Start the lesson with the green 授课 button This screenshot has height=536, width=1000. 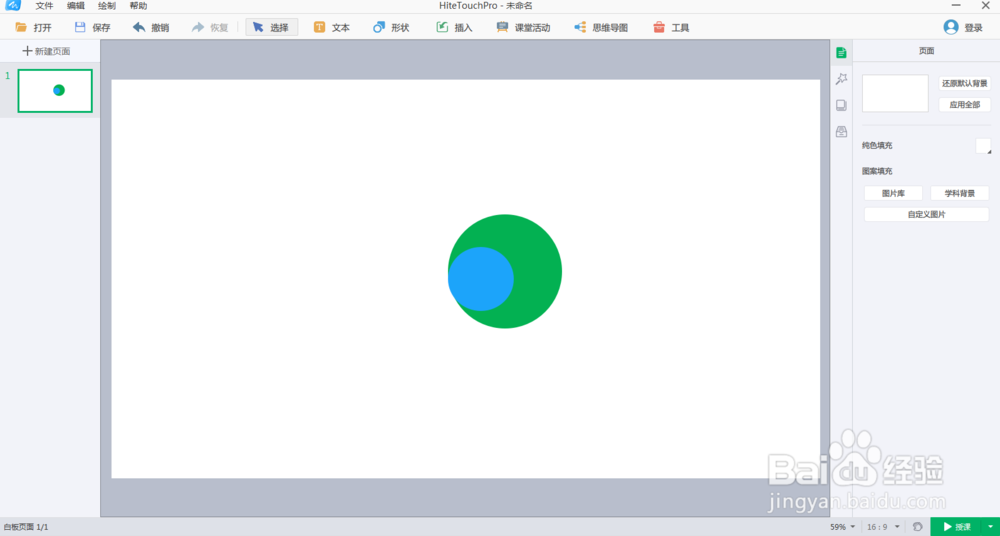coord(957,527)
